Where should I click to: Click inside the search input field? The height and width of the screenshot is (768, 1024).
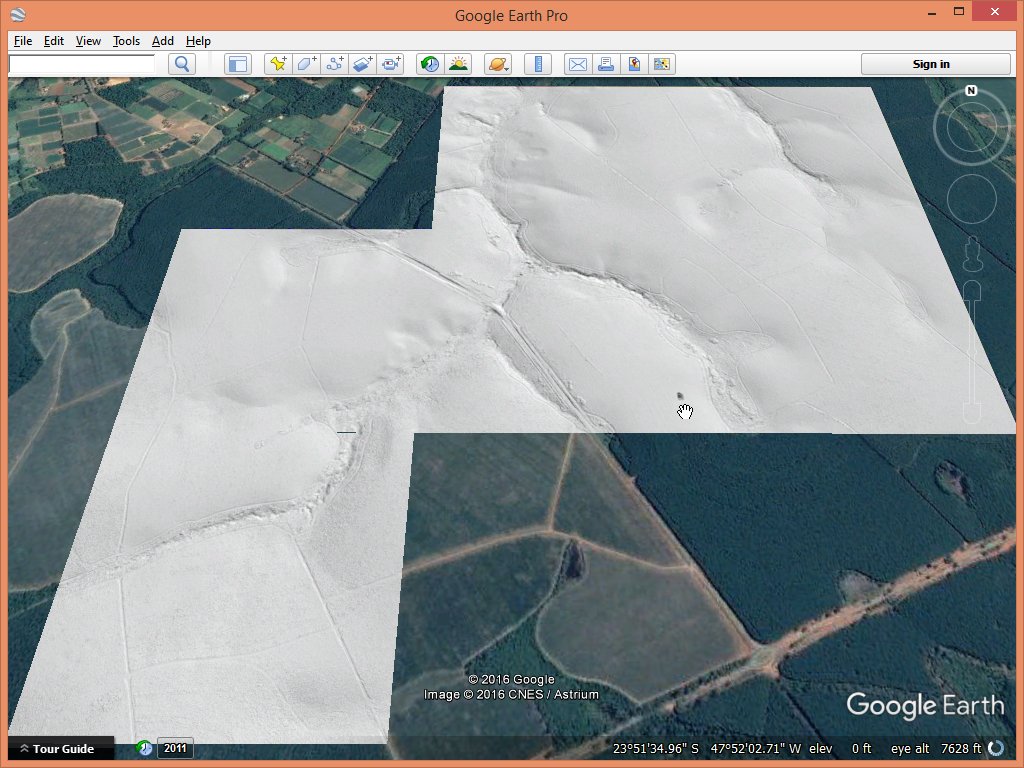pyautogui.click(x=82, y=64)
